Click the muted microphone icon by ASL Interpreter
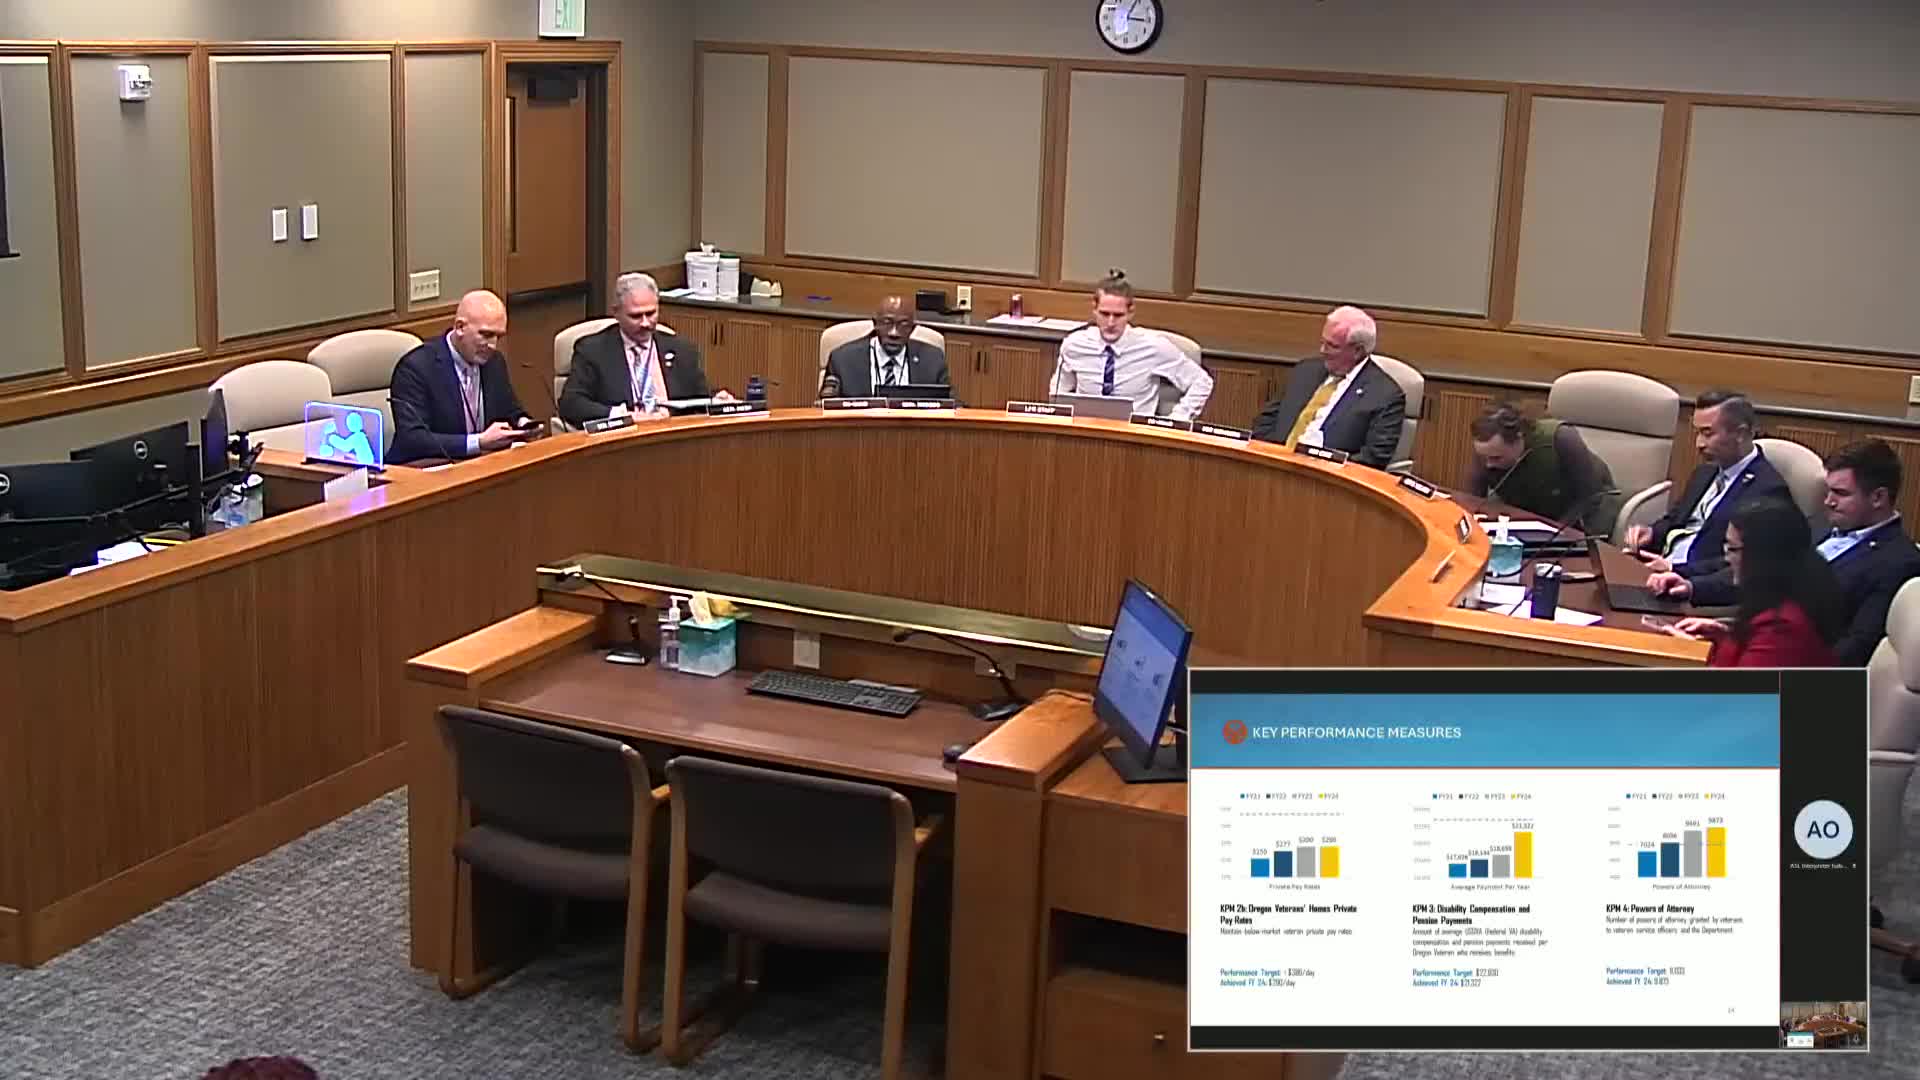Viewport: 1920px width, 1080px height. coord(1854,866)
